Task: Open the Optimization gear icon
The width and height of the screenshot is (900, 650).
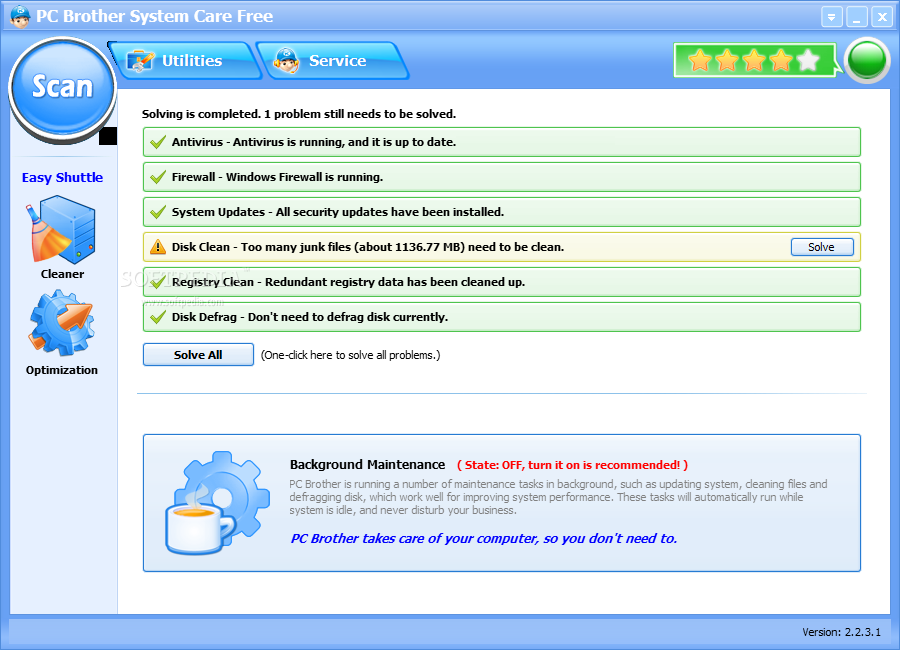Action: pos(61,323)
